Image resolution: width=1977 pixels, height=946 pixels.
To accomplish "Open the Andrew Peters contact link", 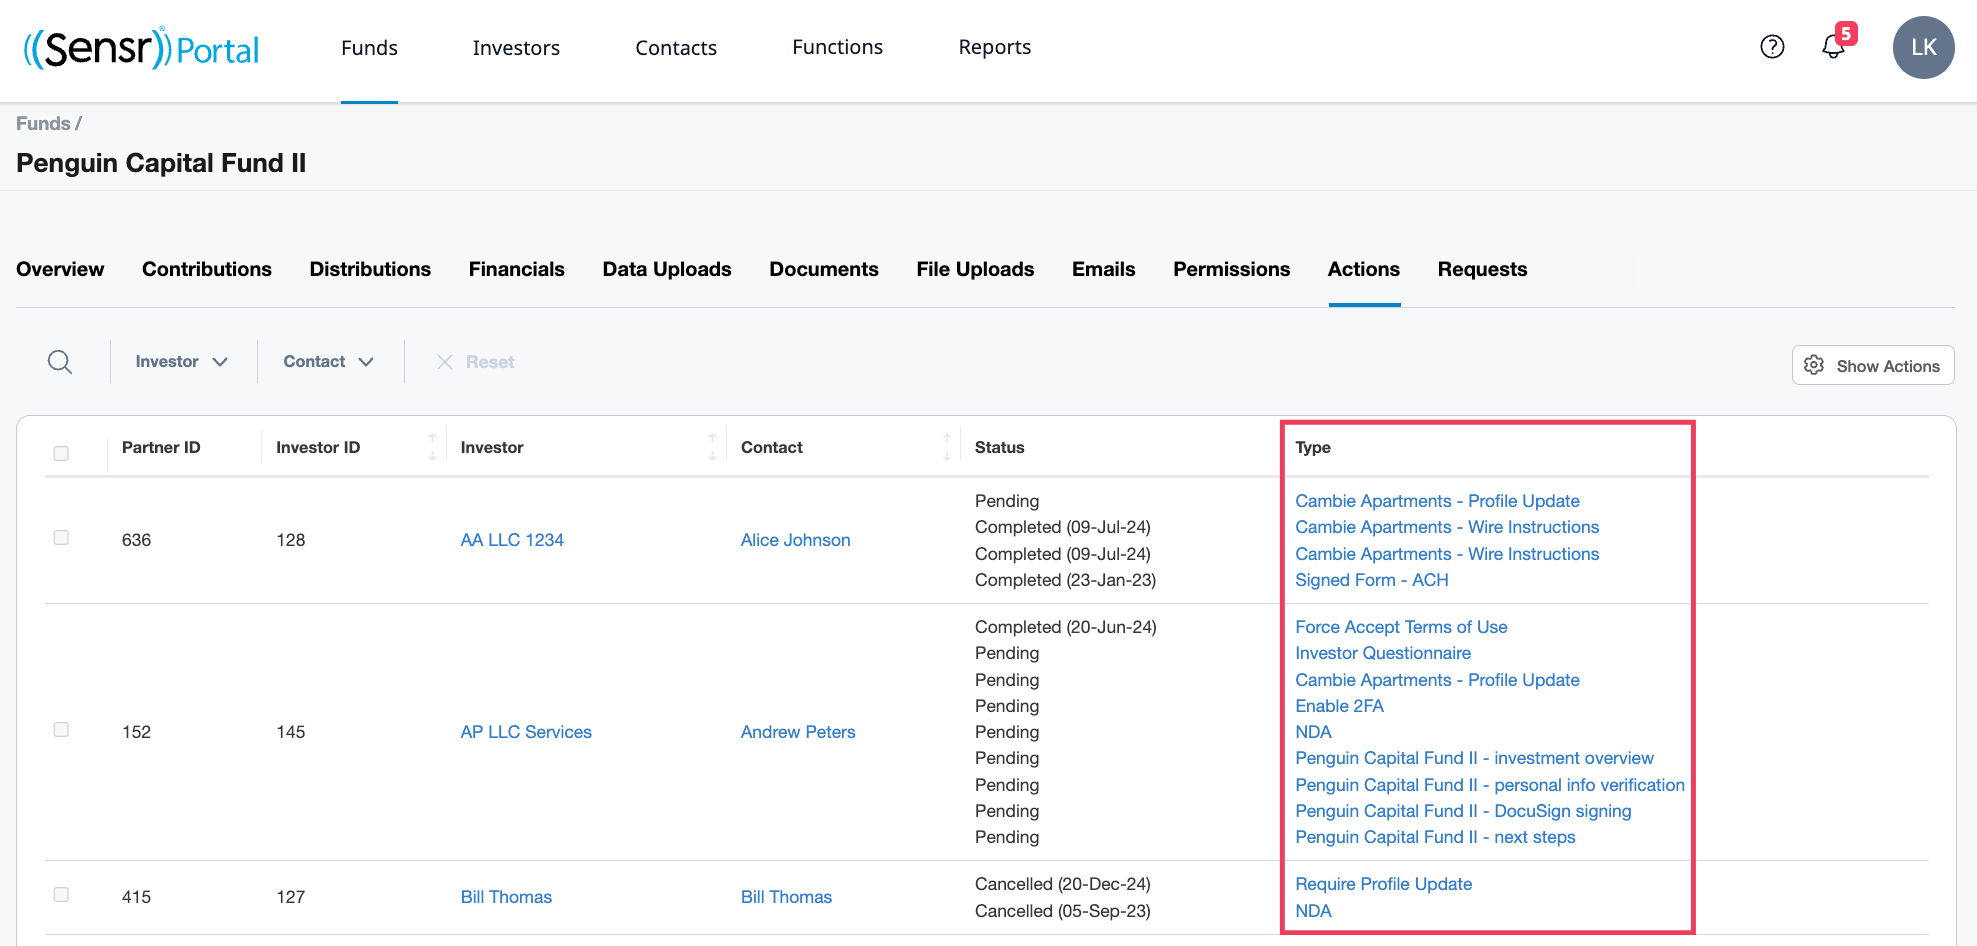I will [798, 732].
